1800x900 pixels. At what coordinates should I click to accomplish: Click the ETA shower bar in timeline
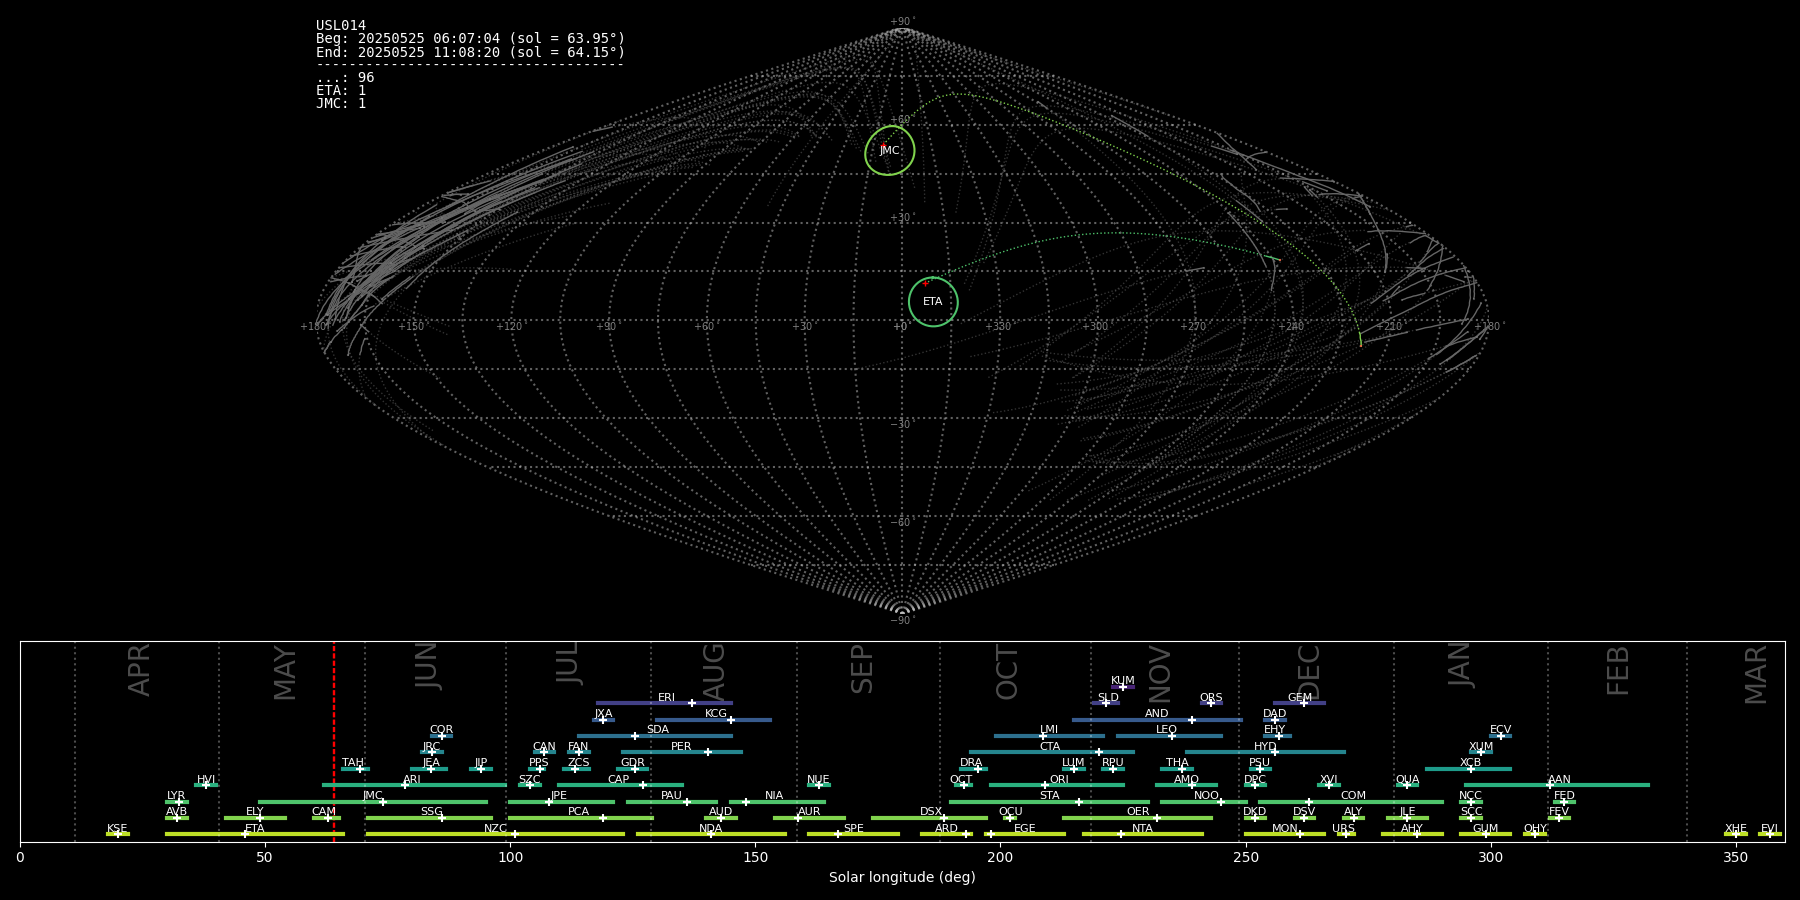point(255,834)
